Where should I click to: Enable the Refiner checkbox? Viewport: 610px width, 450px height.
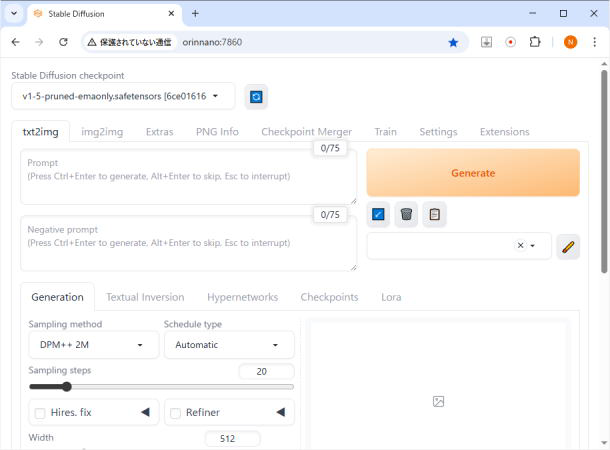[x=175, y=413]
